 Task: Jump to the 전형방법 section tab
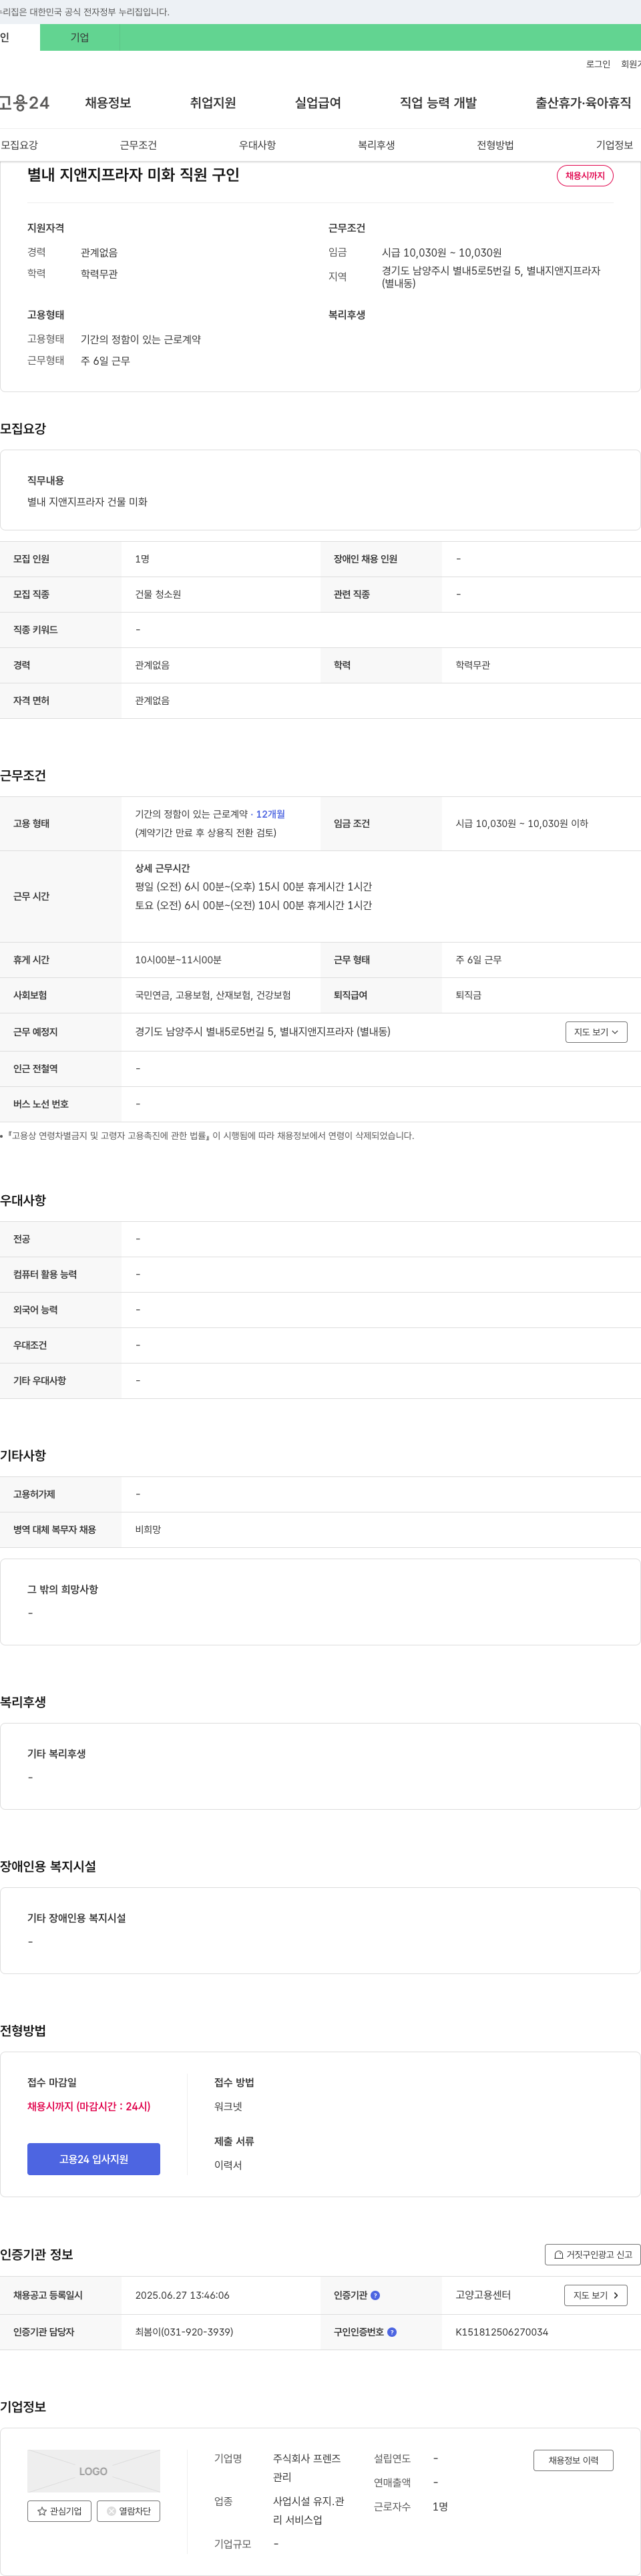point(495,145)
